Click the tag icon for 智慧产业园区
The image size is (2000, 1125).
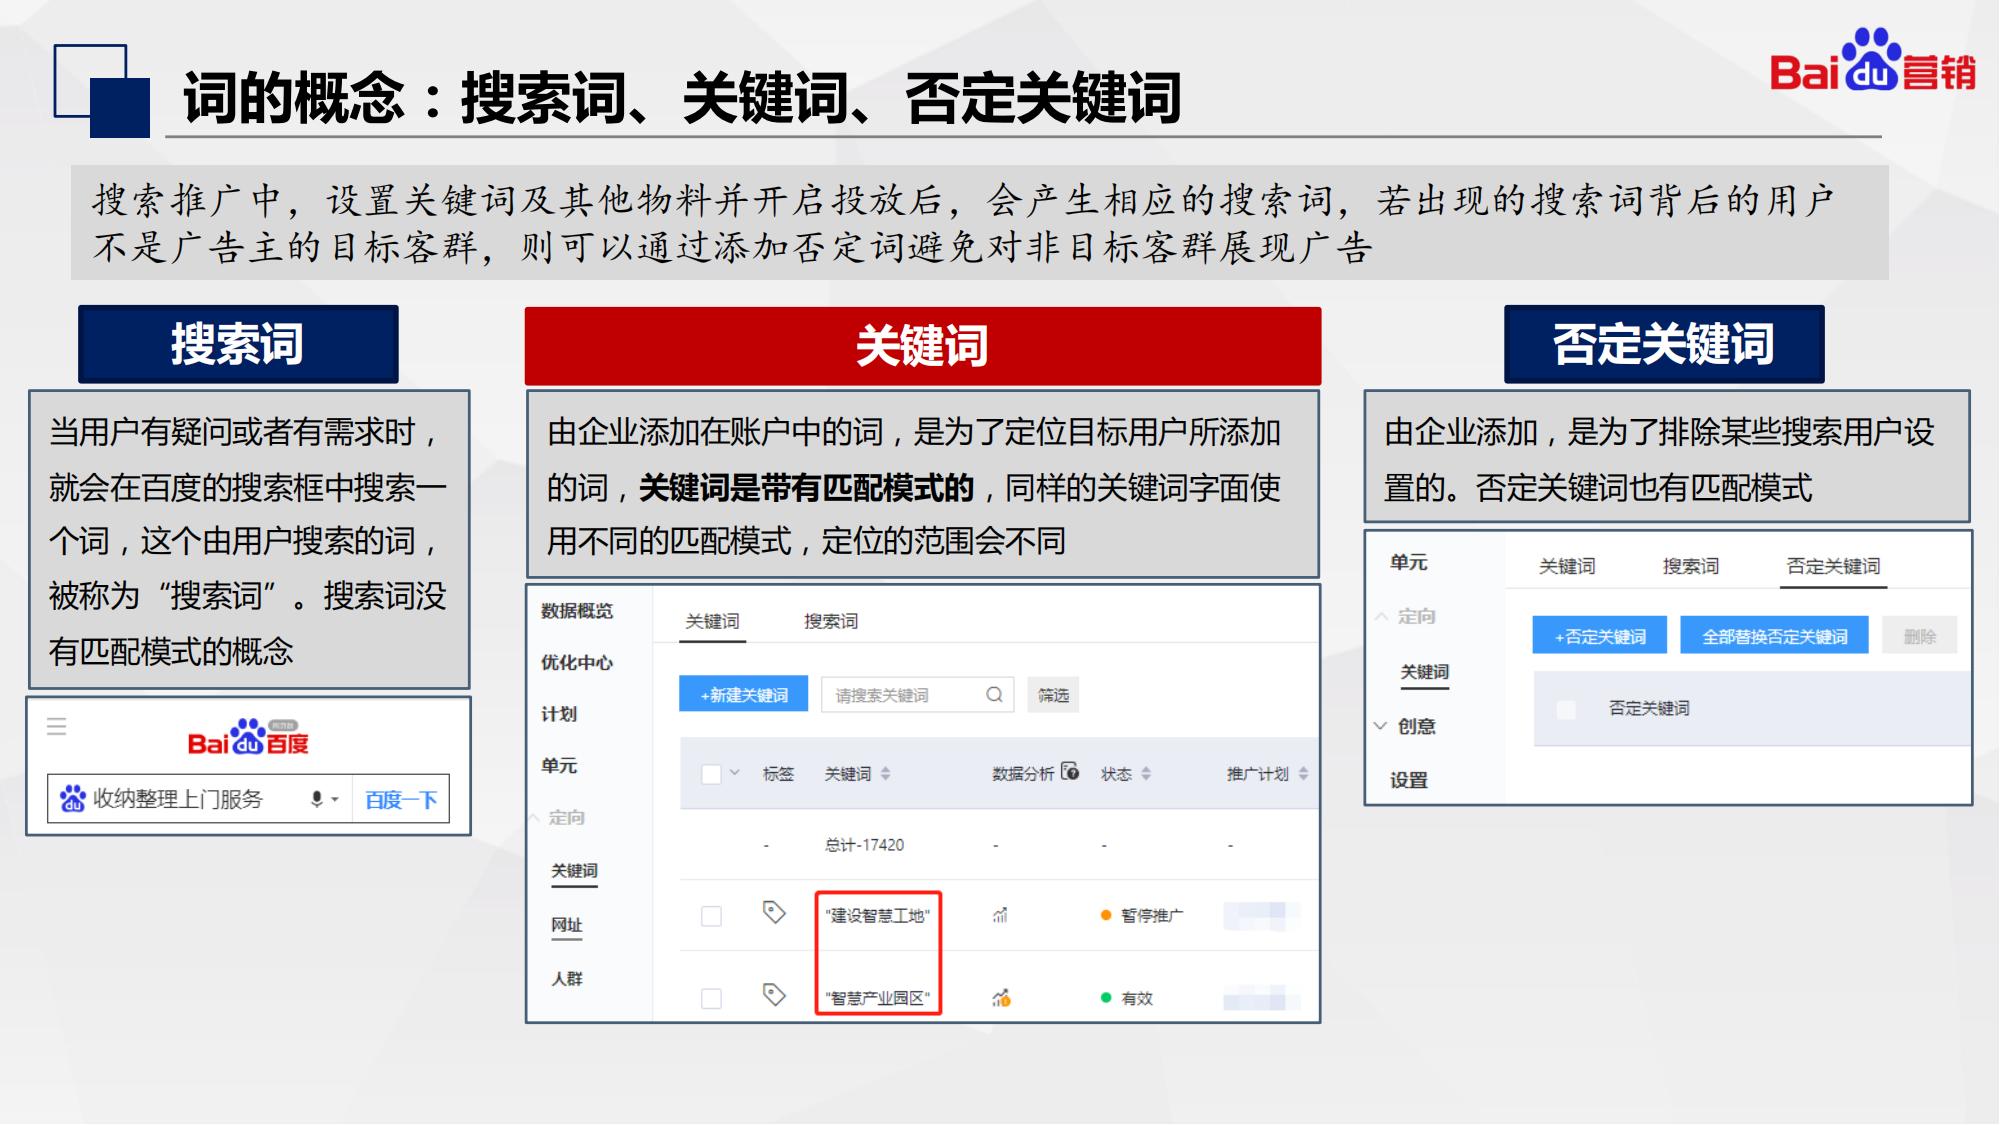pos(774,994)
